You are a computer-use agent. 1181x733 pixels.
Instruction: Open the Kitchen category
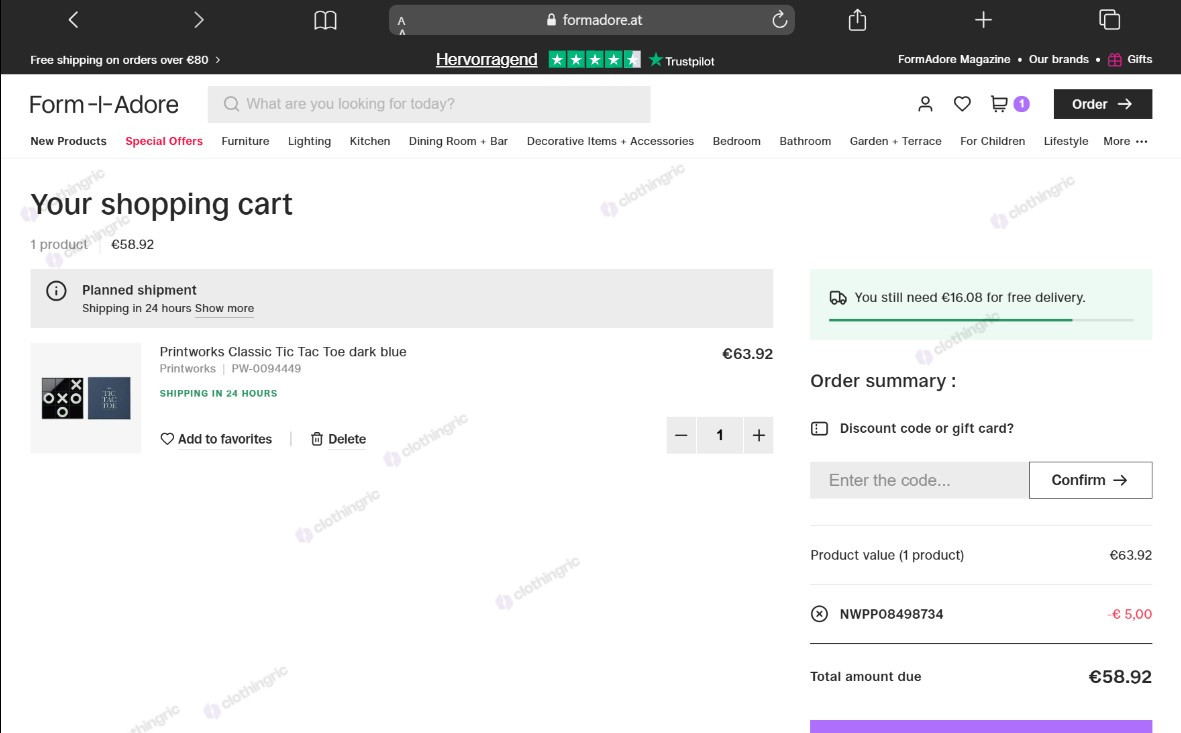pyautogui.click(x=370, y=141)
